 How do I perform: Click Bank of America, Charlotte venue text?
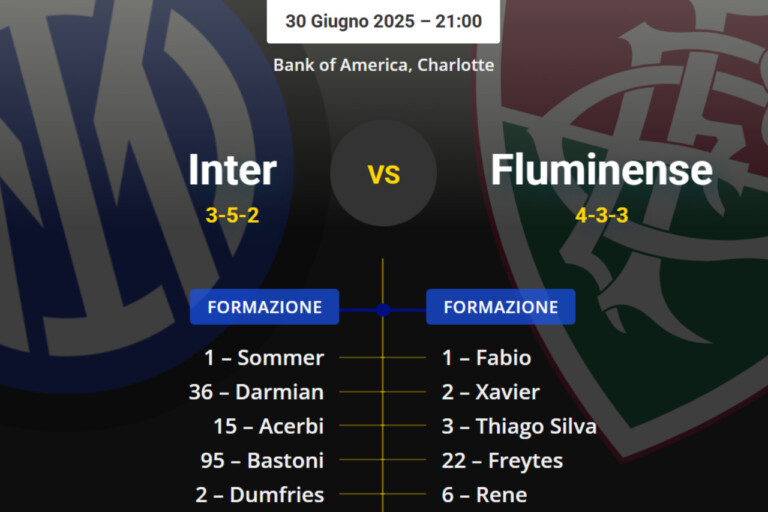tap(383, 65)
